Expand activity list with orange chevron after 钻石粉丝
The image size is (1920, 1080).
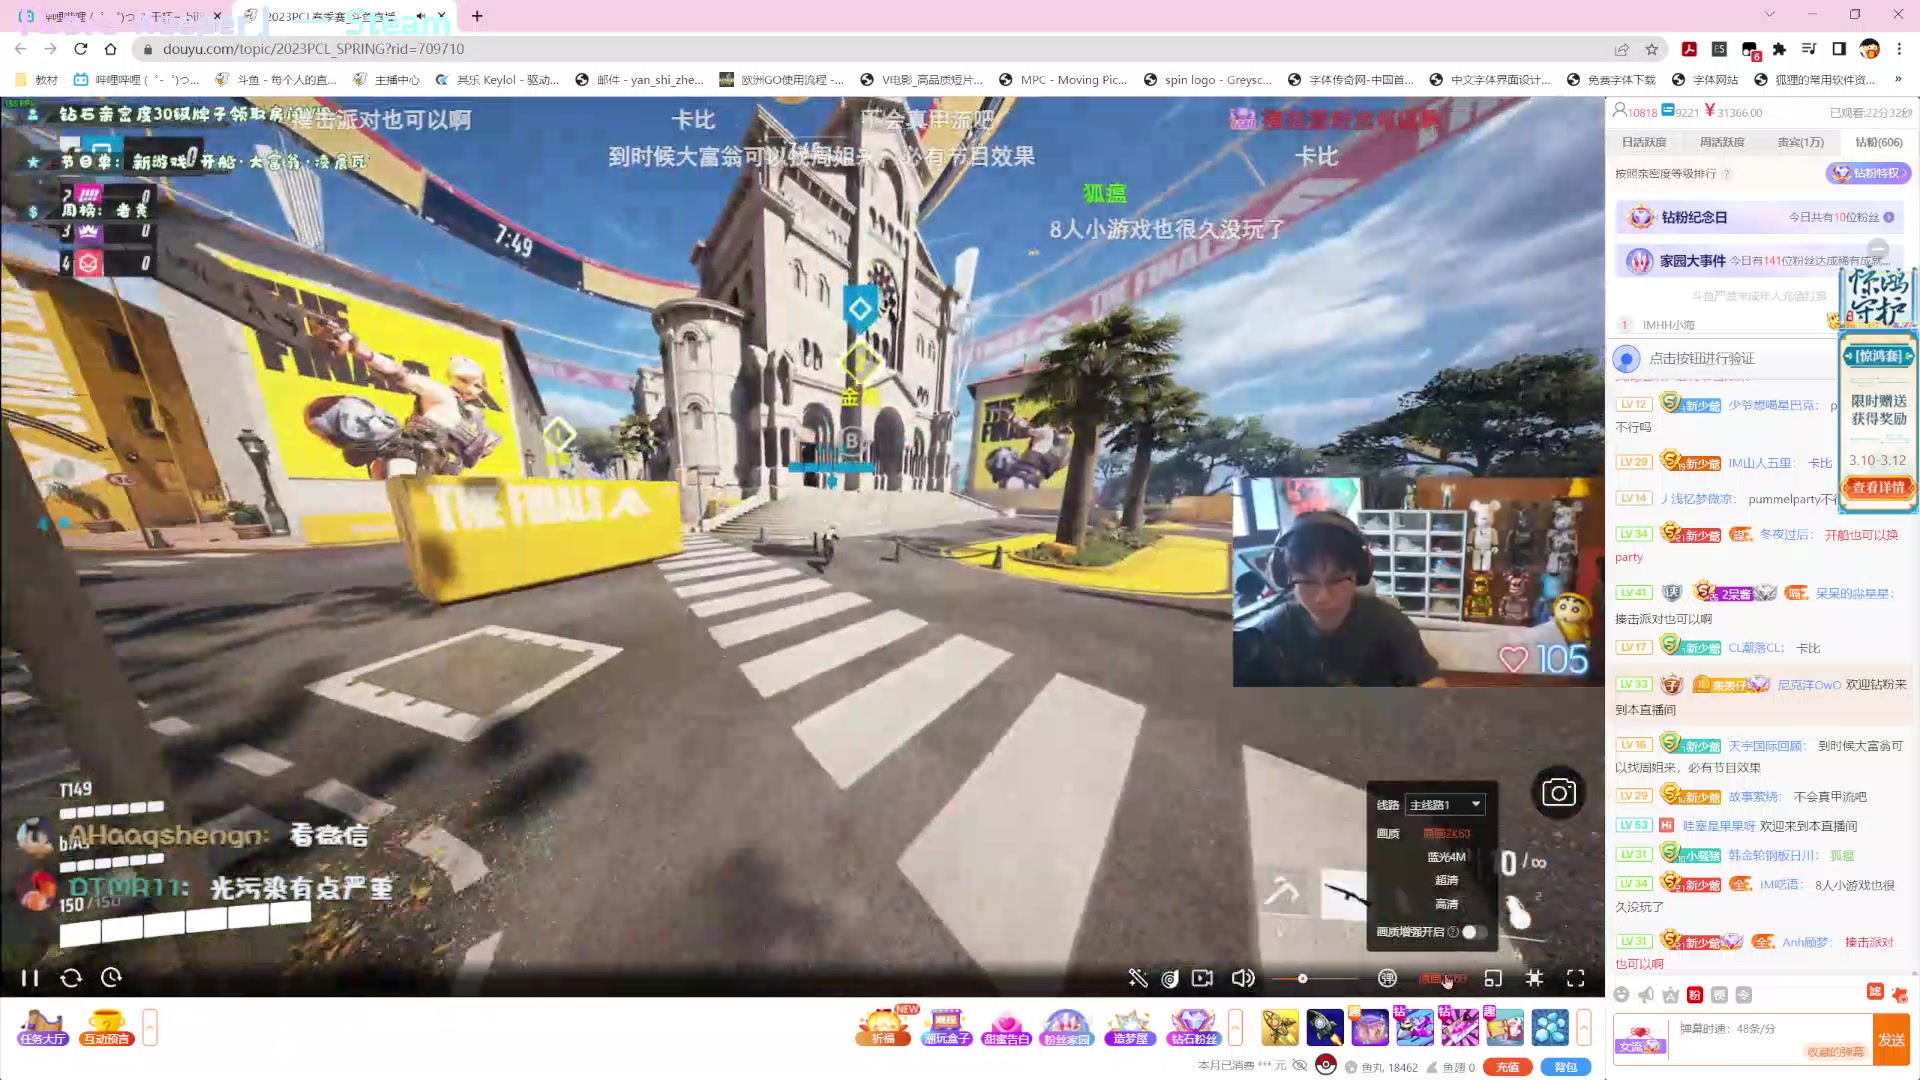(x=1236, y=1027)
